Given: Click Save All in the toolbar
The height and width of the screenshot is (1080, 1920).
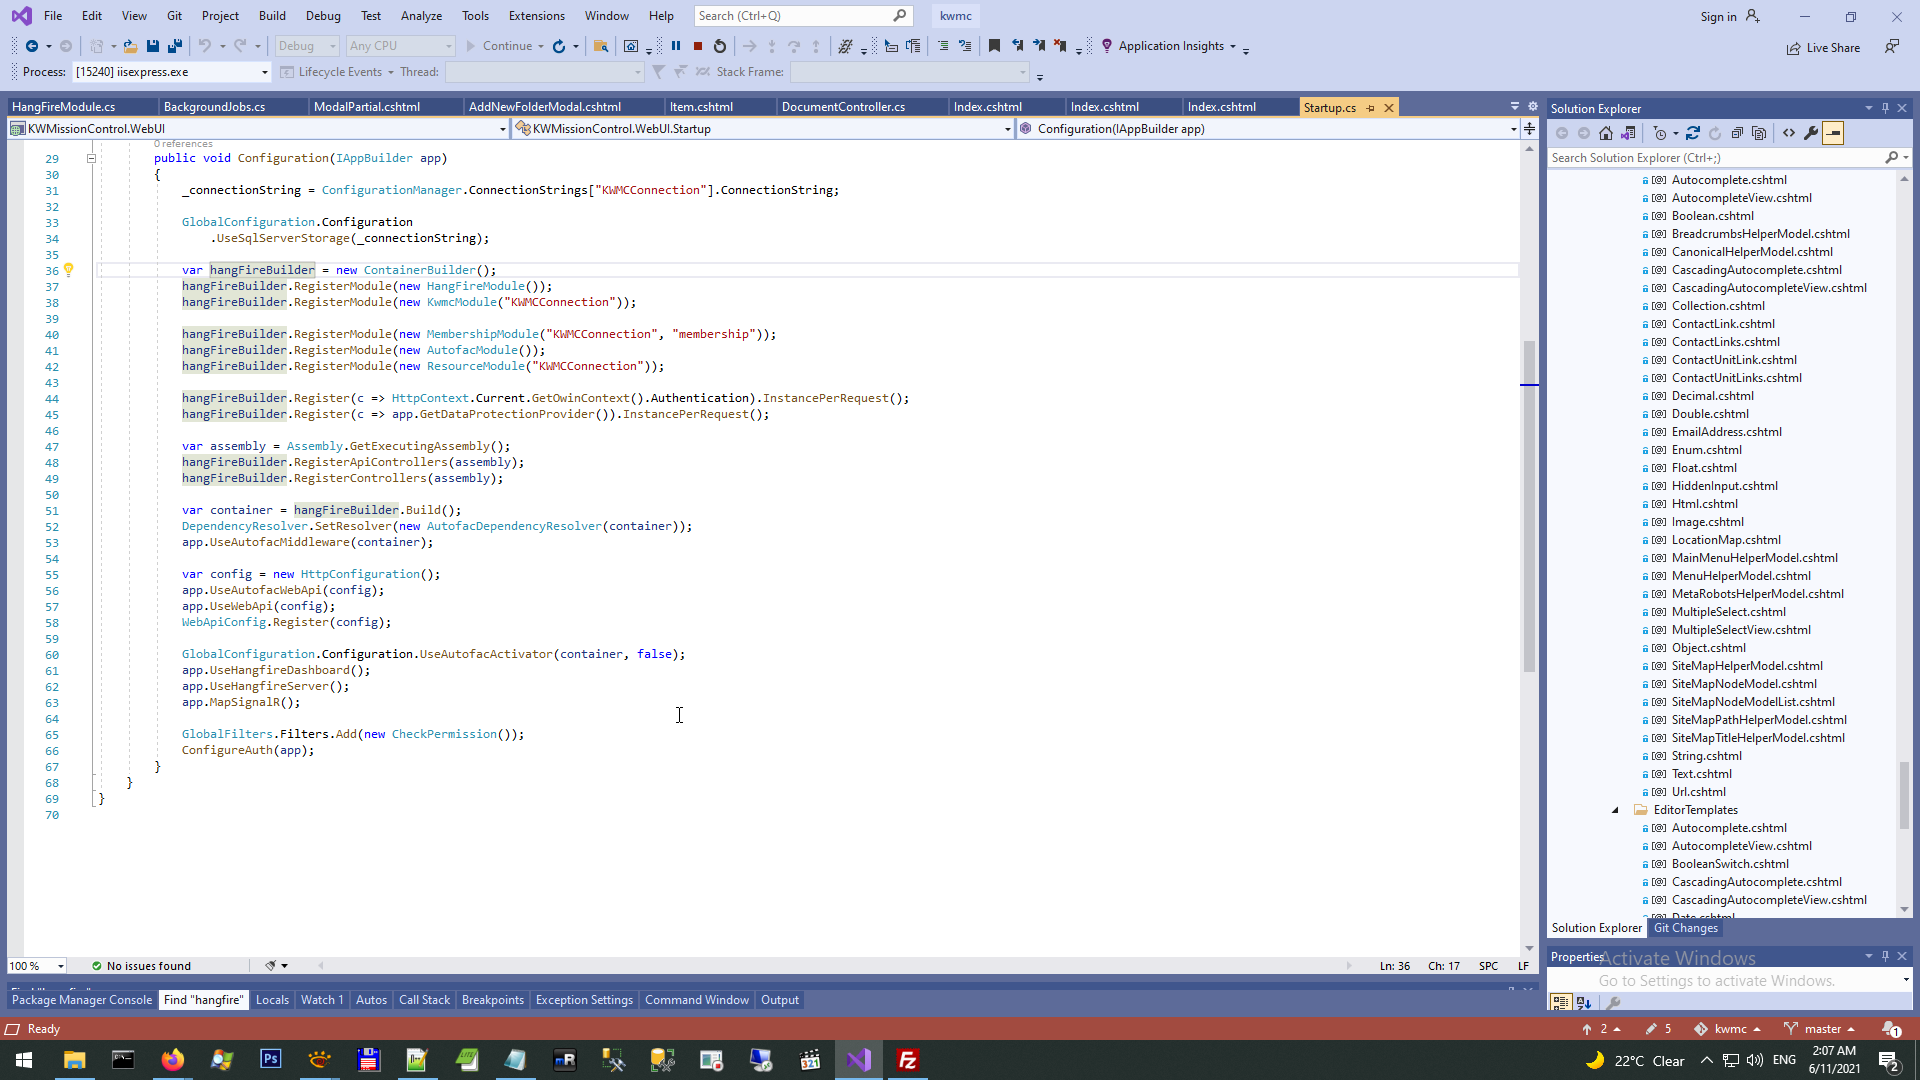Looking at the screenshot, I should 174,46.
